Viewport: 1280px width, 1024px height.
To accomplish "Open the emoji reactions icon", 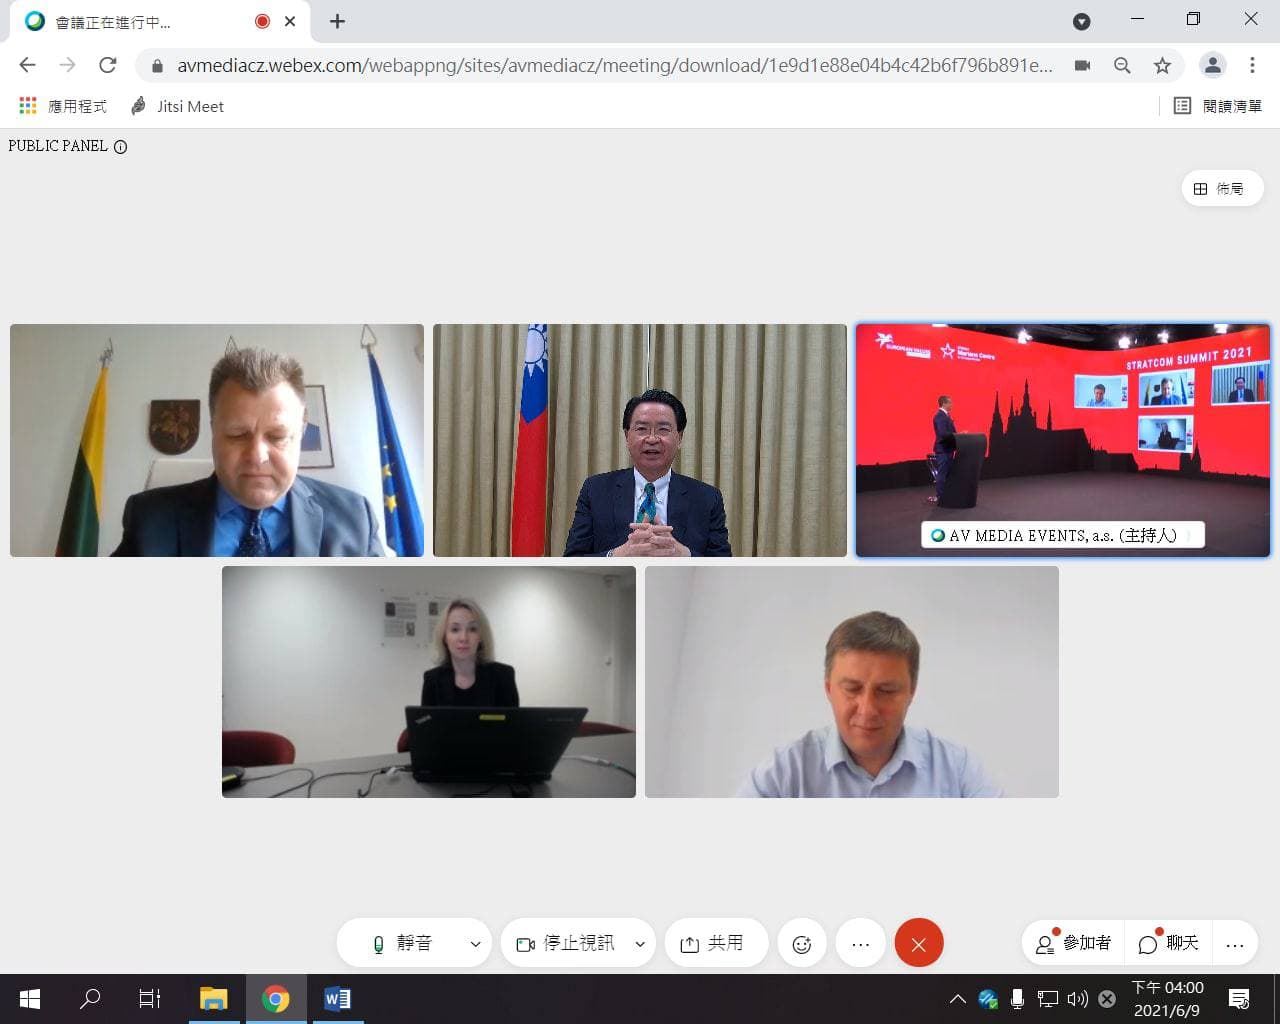I will coord(802,942).
